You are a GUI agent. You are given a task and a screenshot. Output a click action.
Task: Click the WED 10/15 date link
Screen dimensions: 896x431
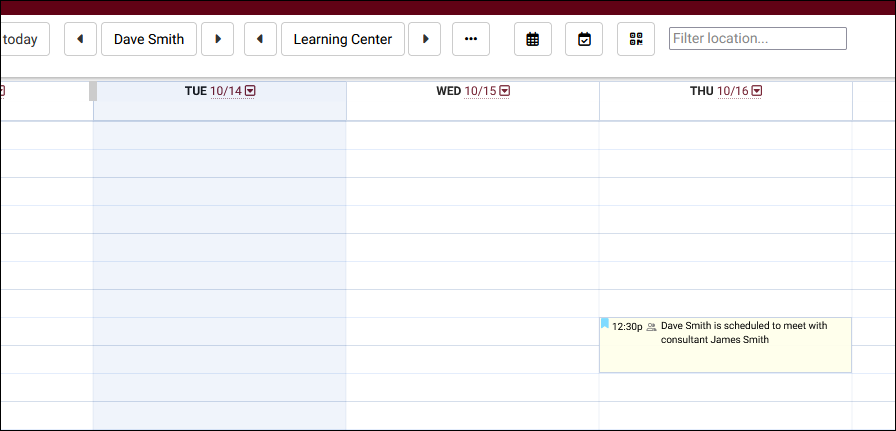pos(480,91)
